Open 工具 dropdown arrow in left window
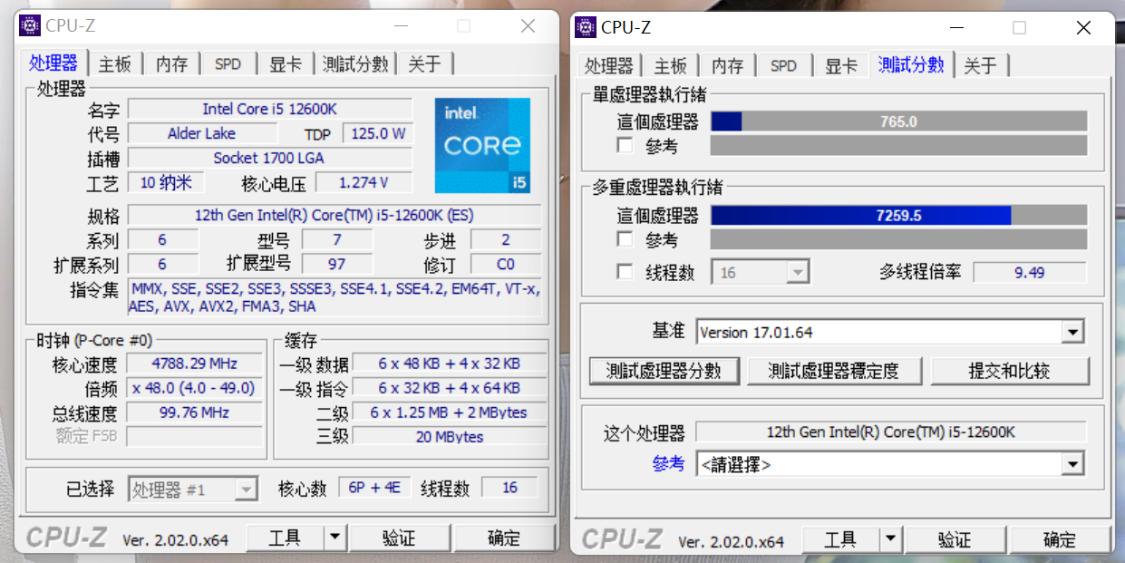 click(334, 537)
